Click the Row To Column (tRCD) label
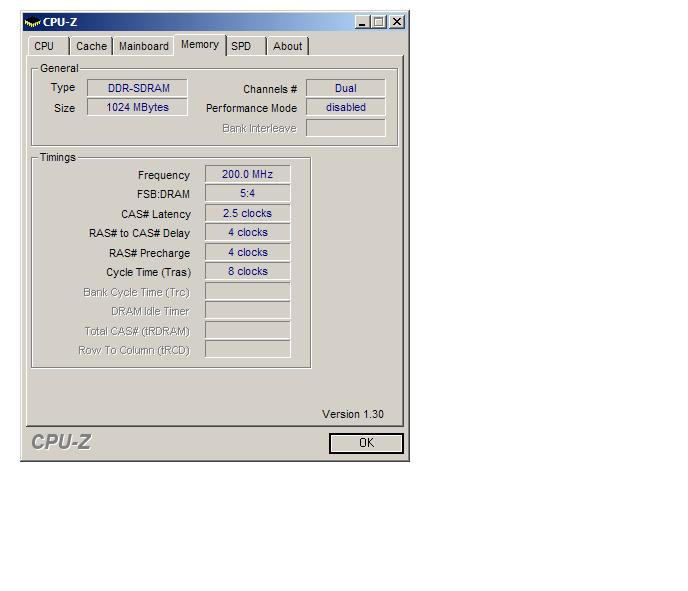This screenshot has width=688, height=591. (x=134, y=351)
